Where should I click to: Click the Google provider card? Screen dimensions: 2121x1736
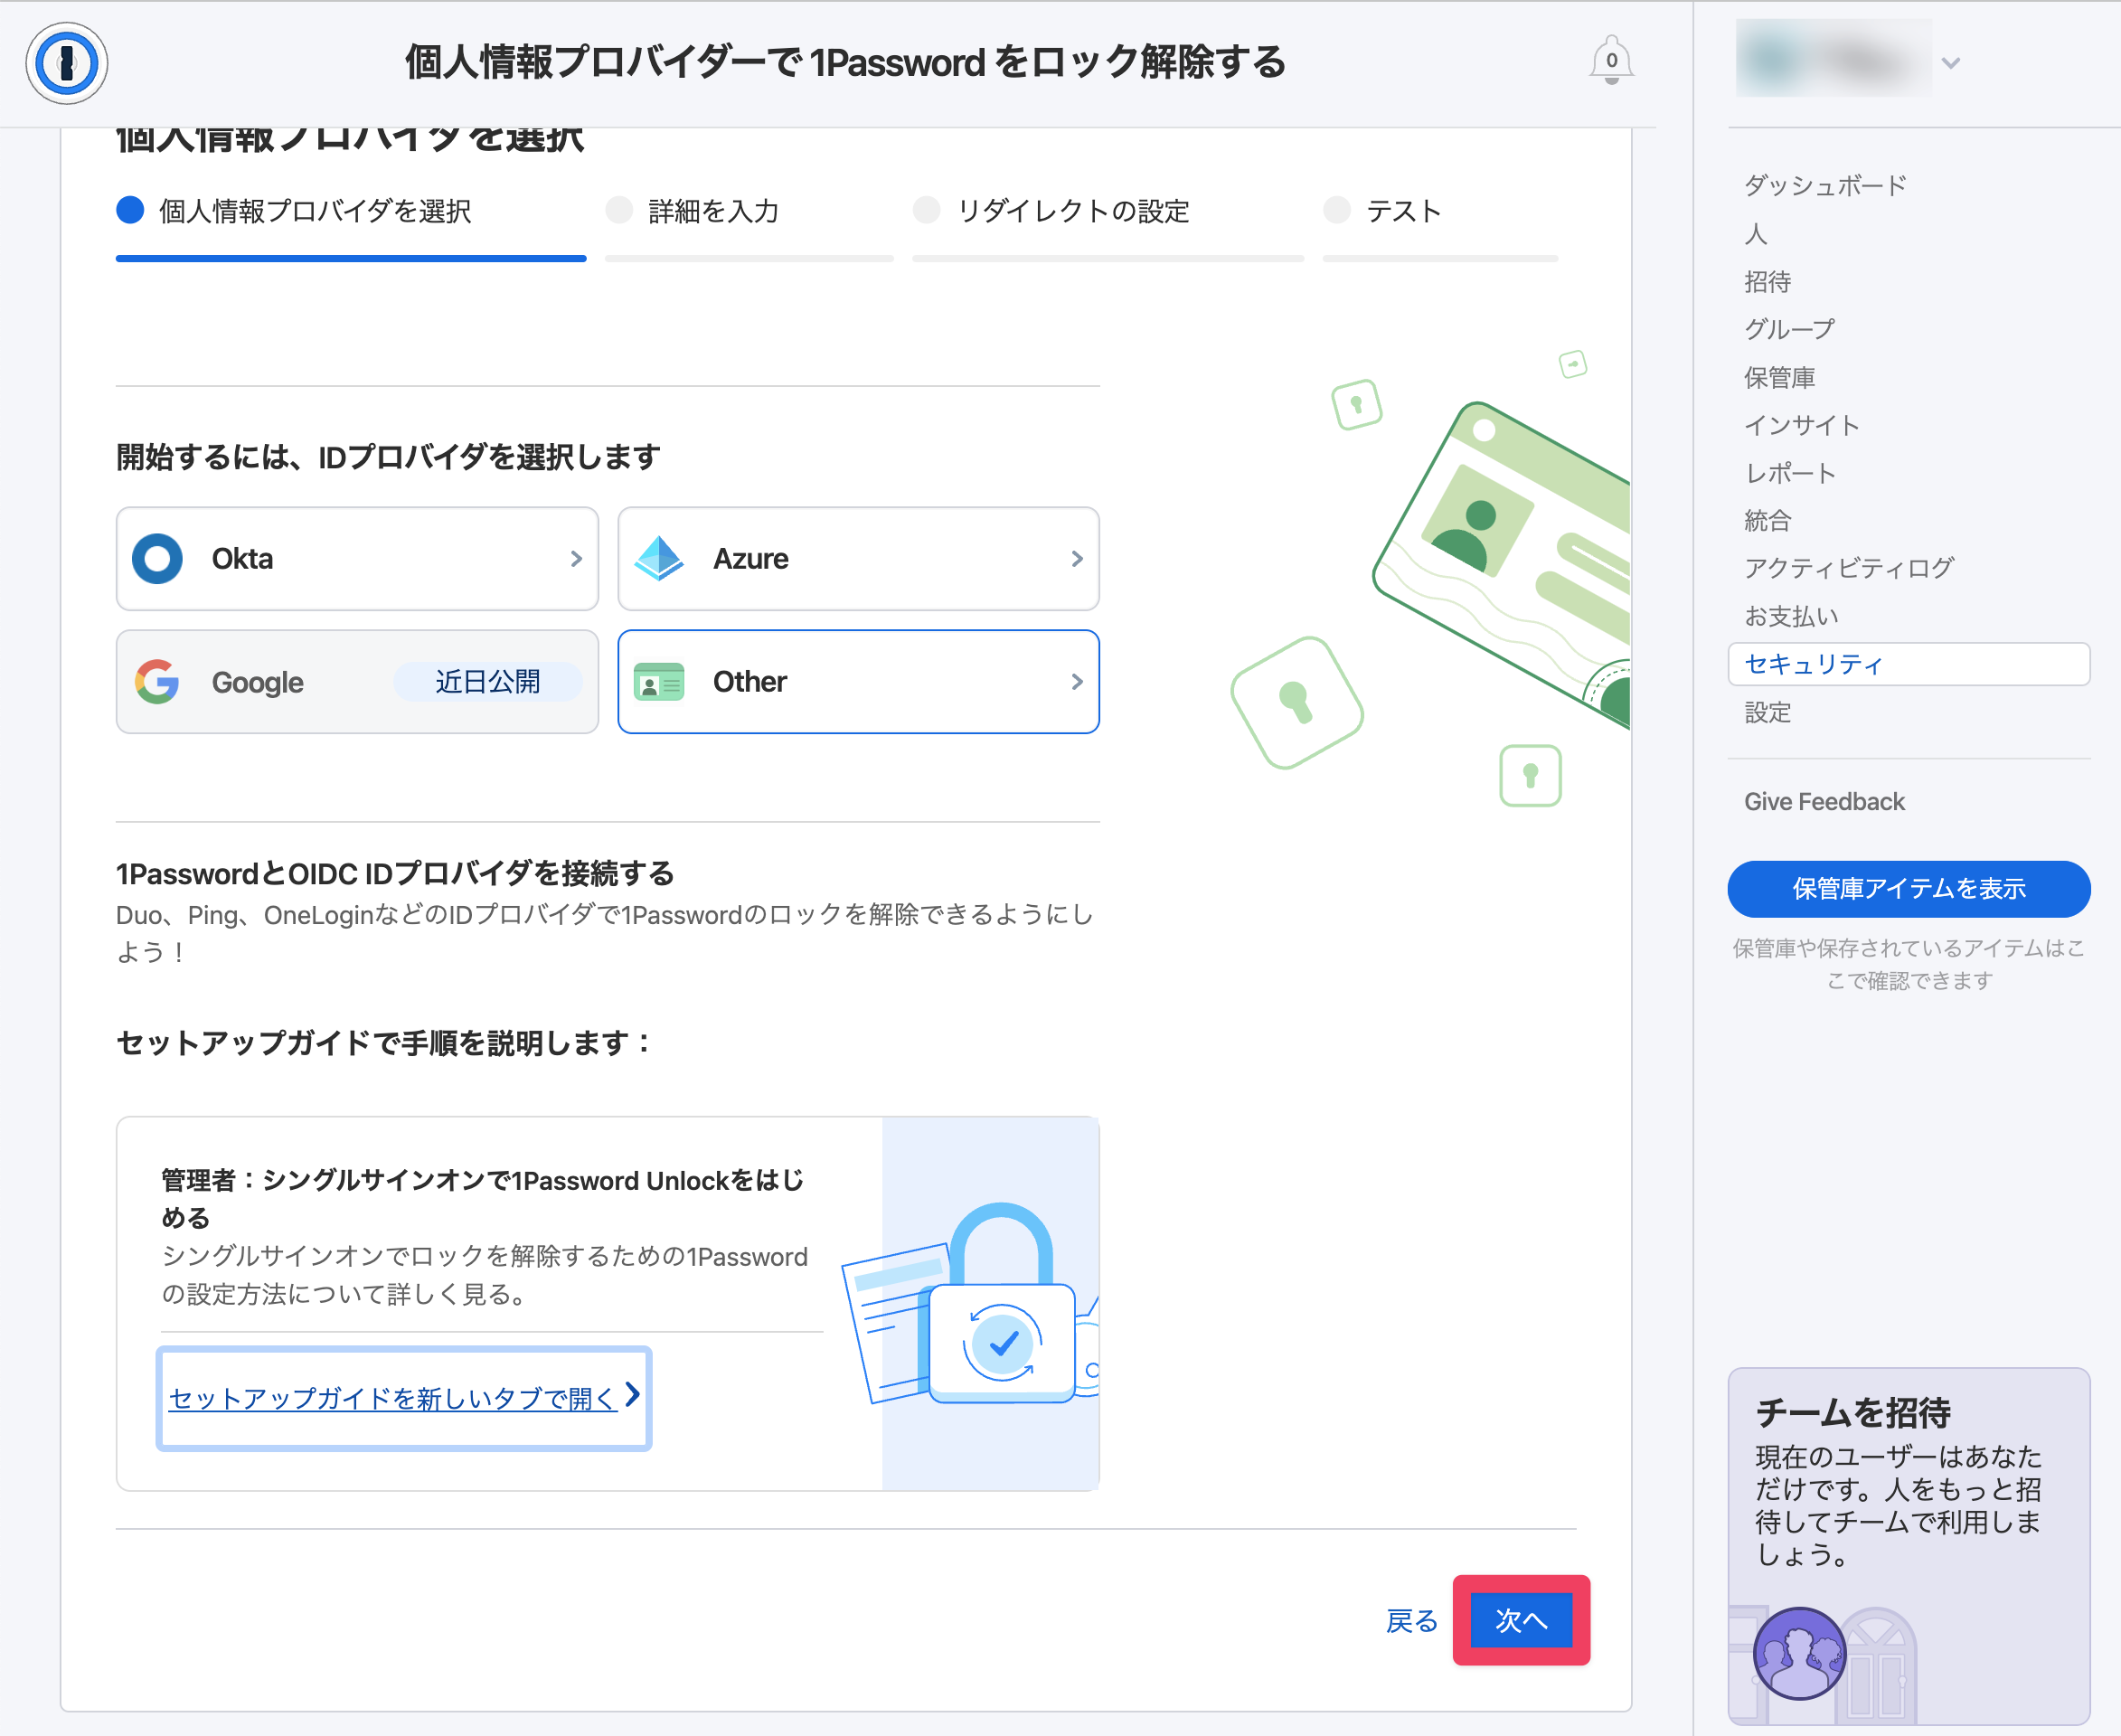click(357, 682)
